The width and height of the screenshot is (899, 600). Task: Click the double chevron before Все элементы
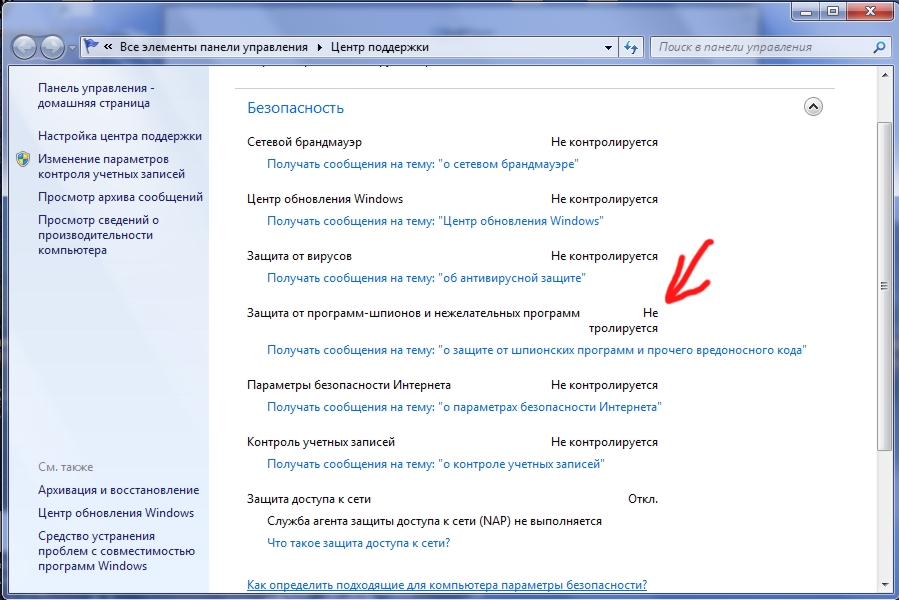tap(108, 47)
